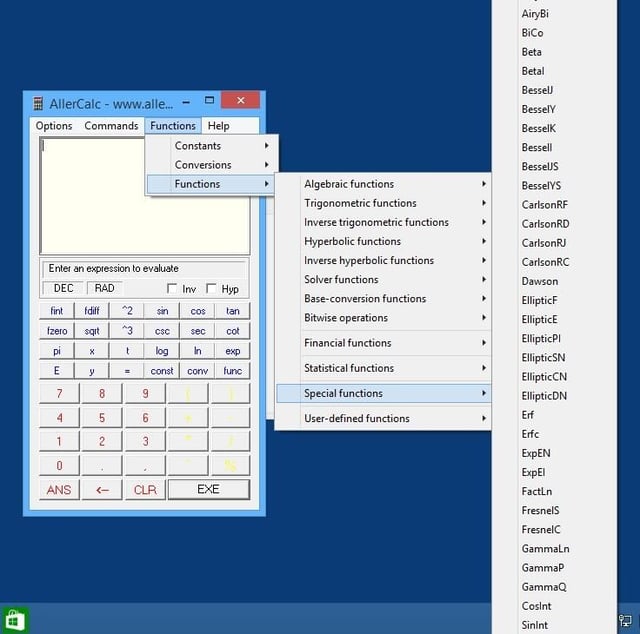Choose EllipticF special function

tap(554, 300)
